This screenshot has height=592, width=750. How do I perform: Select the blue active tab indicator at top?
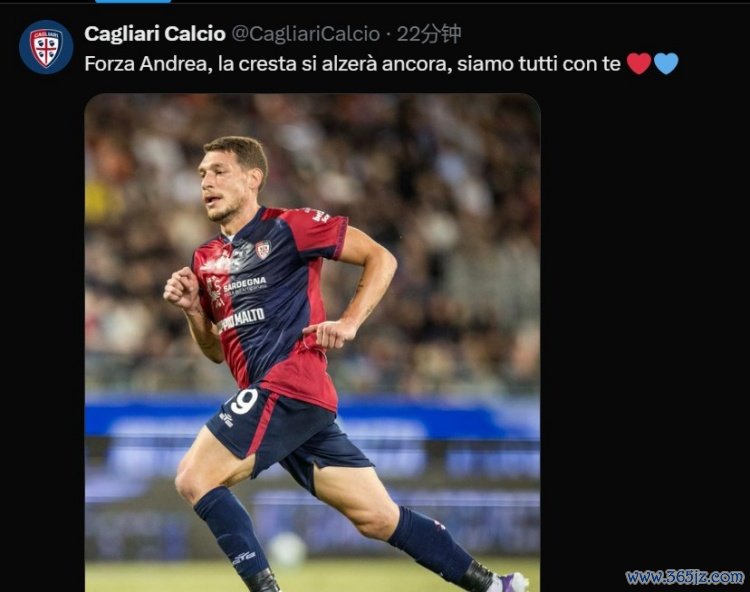point(133,1)
